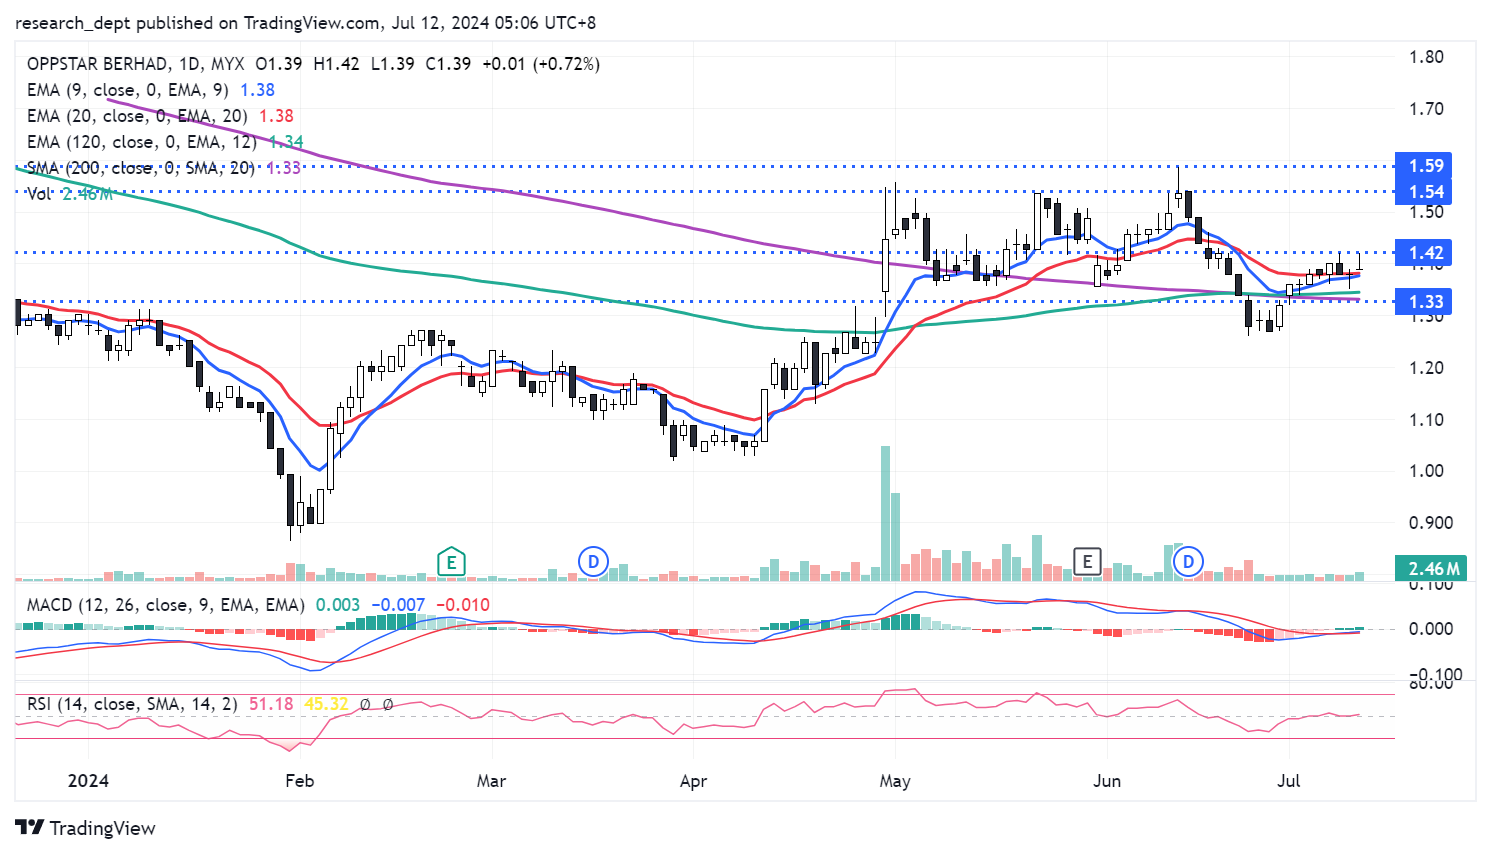Click the May label on time axis

click(x=894, y=781)
